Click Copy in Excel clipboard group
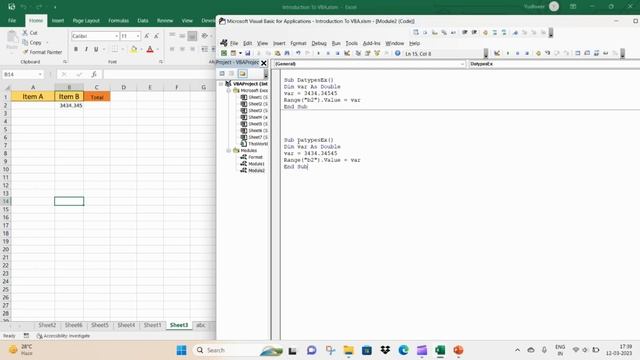Image resolution: width=640 pixels, height=360 pixels. coord(32,42)
